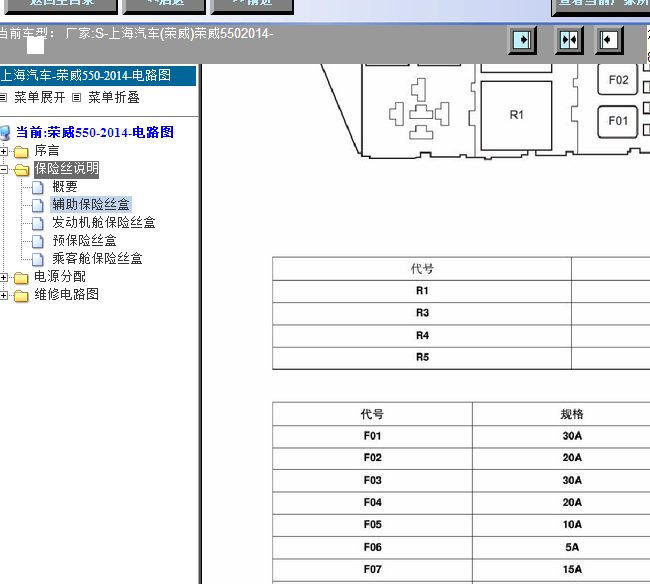Click the >>前进 forward button
The height and width of the screenshot is (584, 650).
(x=252, y=6)
